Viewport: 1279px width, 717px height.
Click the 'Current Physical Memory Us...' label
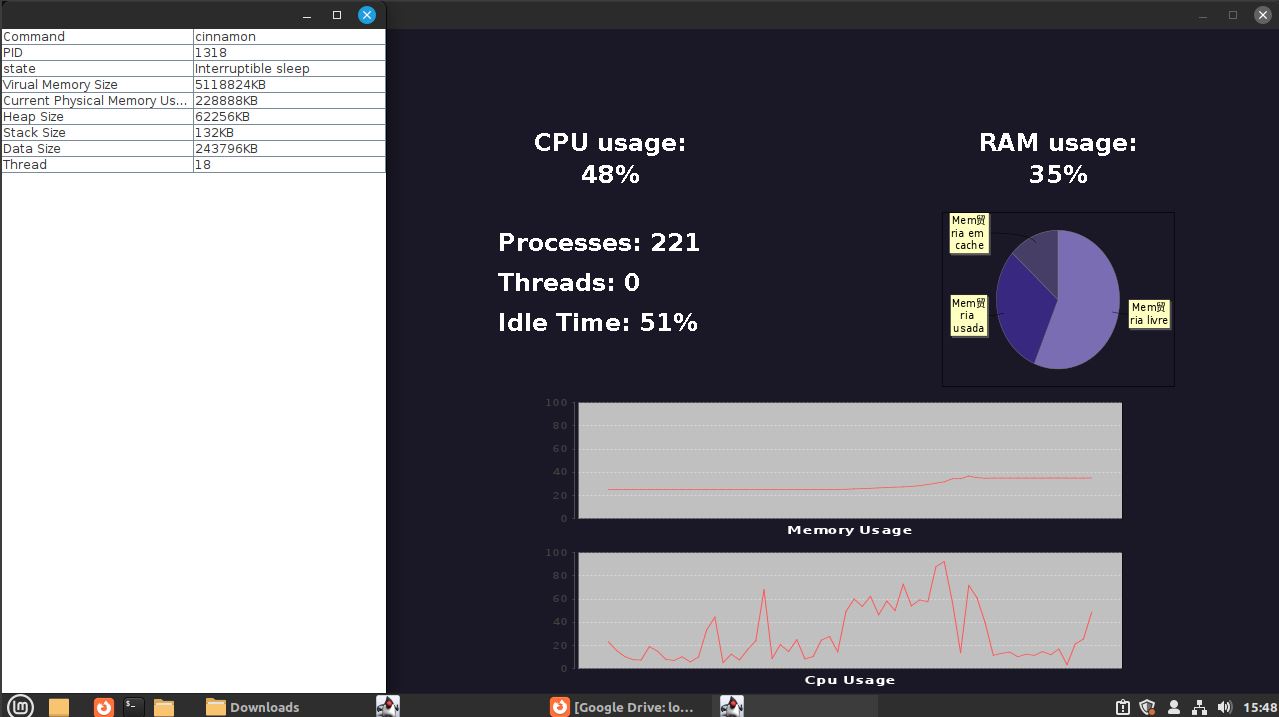pyautogui.click(x=97, y=100)
